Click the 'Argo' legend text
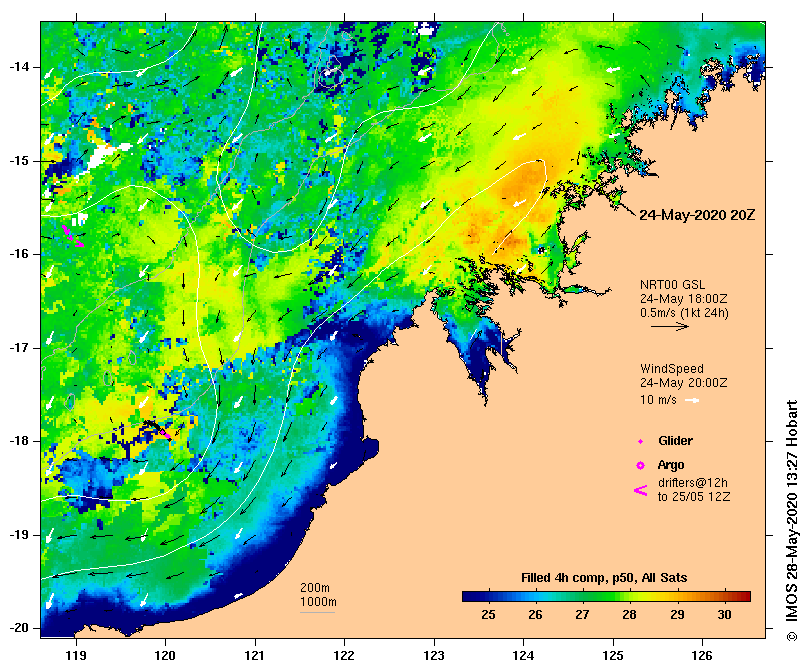The image size is (809, 672). click(x=671, y=465)
